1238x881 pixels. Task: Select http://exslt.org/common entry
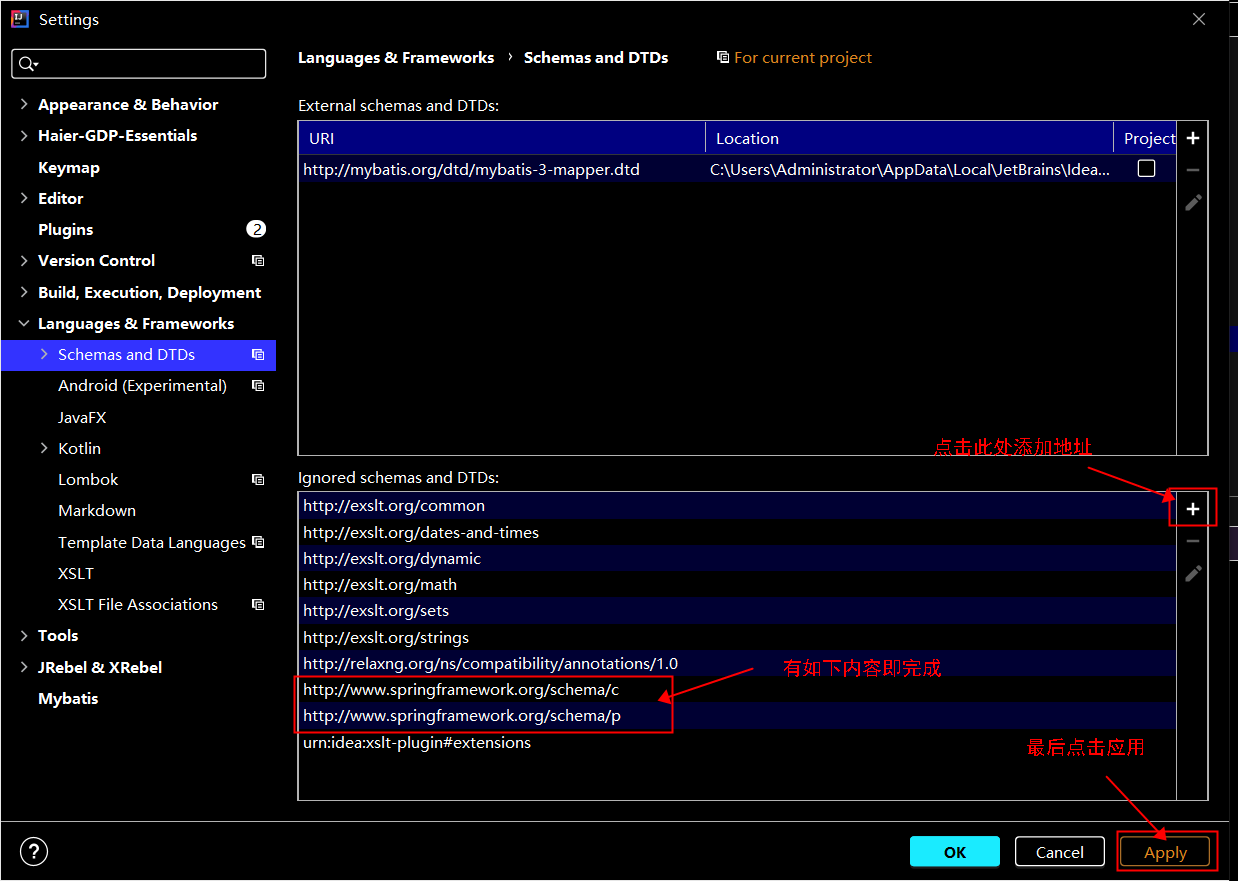click(737, 506)
